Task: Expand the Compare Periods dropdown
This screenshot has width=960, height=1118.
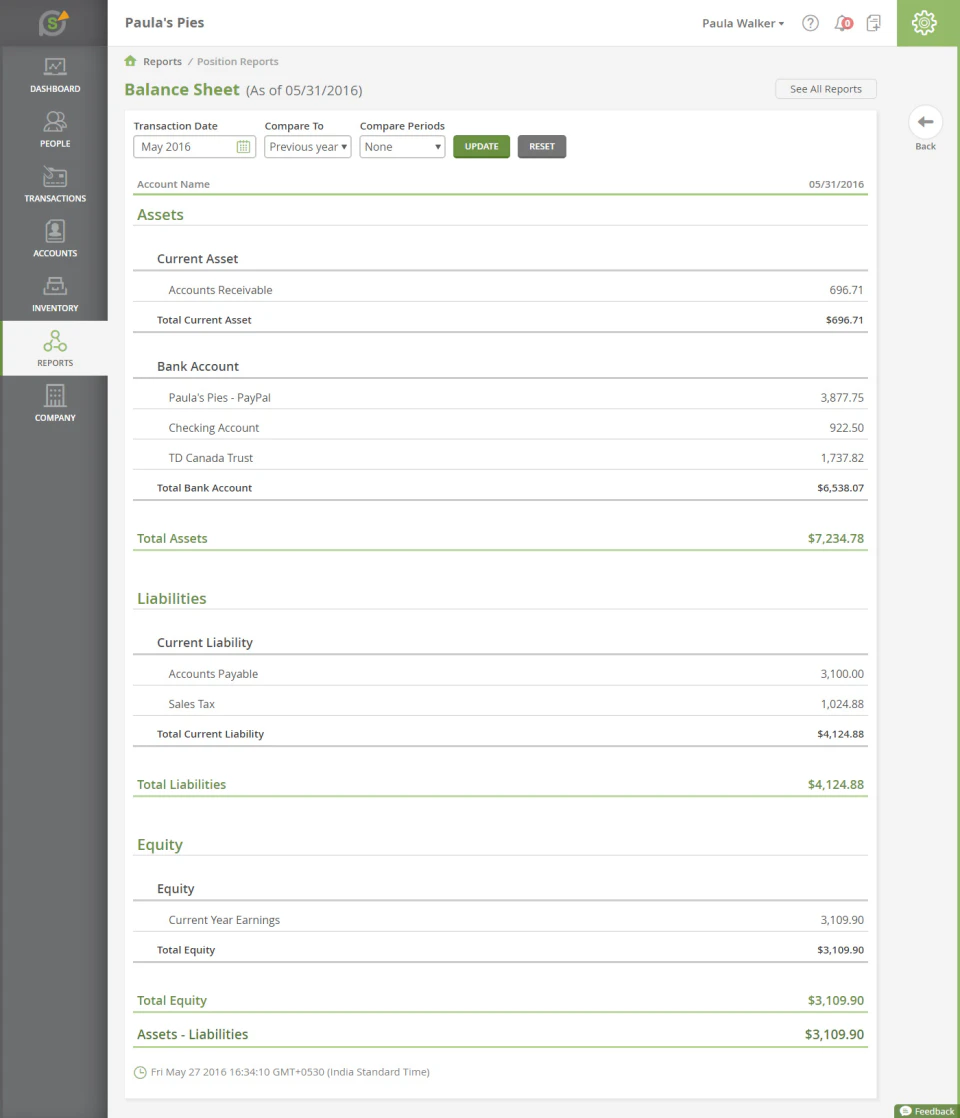Action: tap(401, 146)
